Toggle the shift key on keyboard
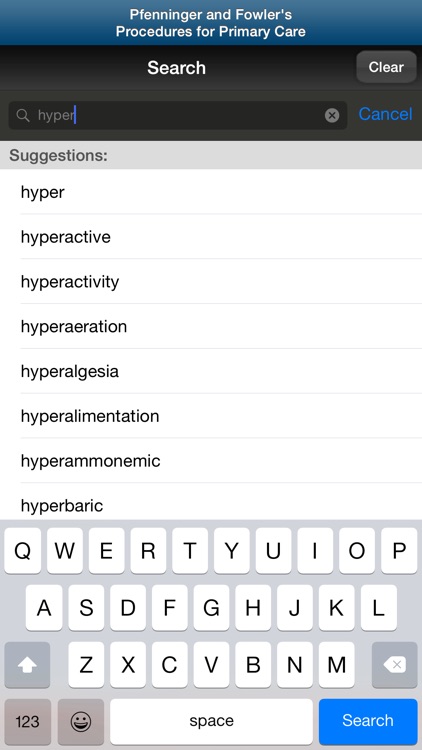Image resolution: width=422 pixels, height=750 pixels. coord(27,664)
